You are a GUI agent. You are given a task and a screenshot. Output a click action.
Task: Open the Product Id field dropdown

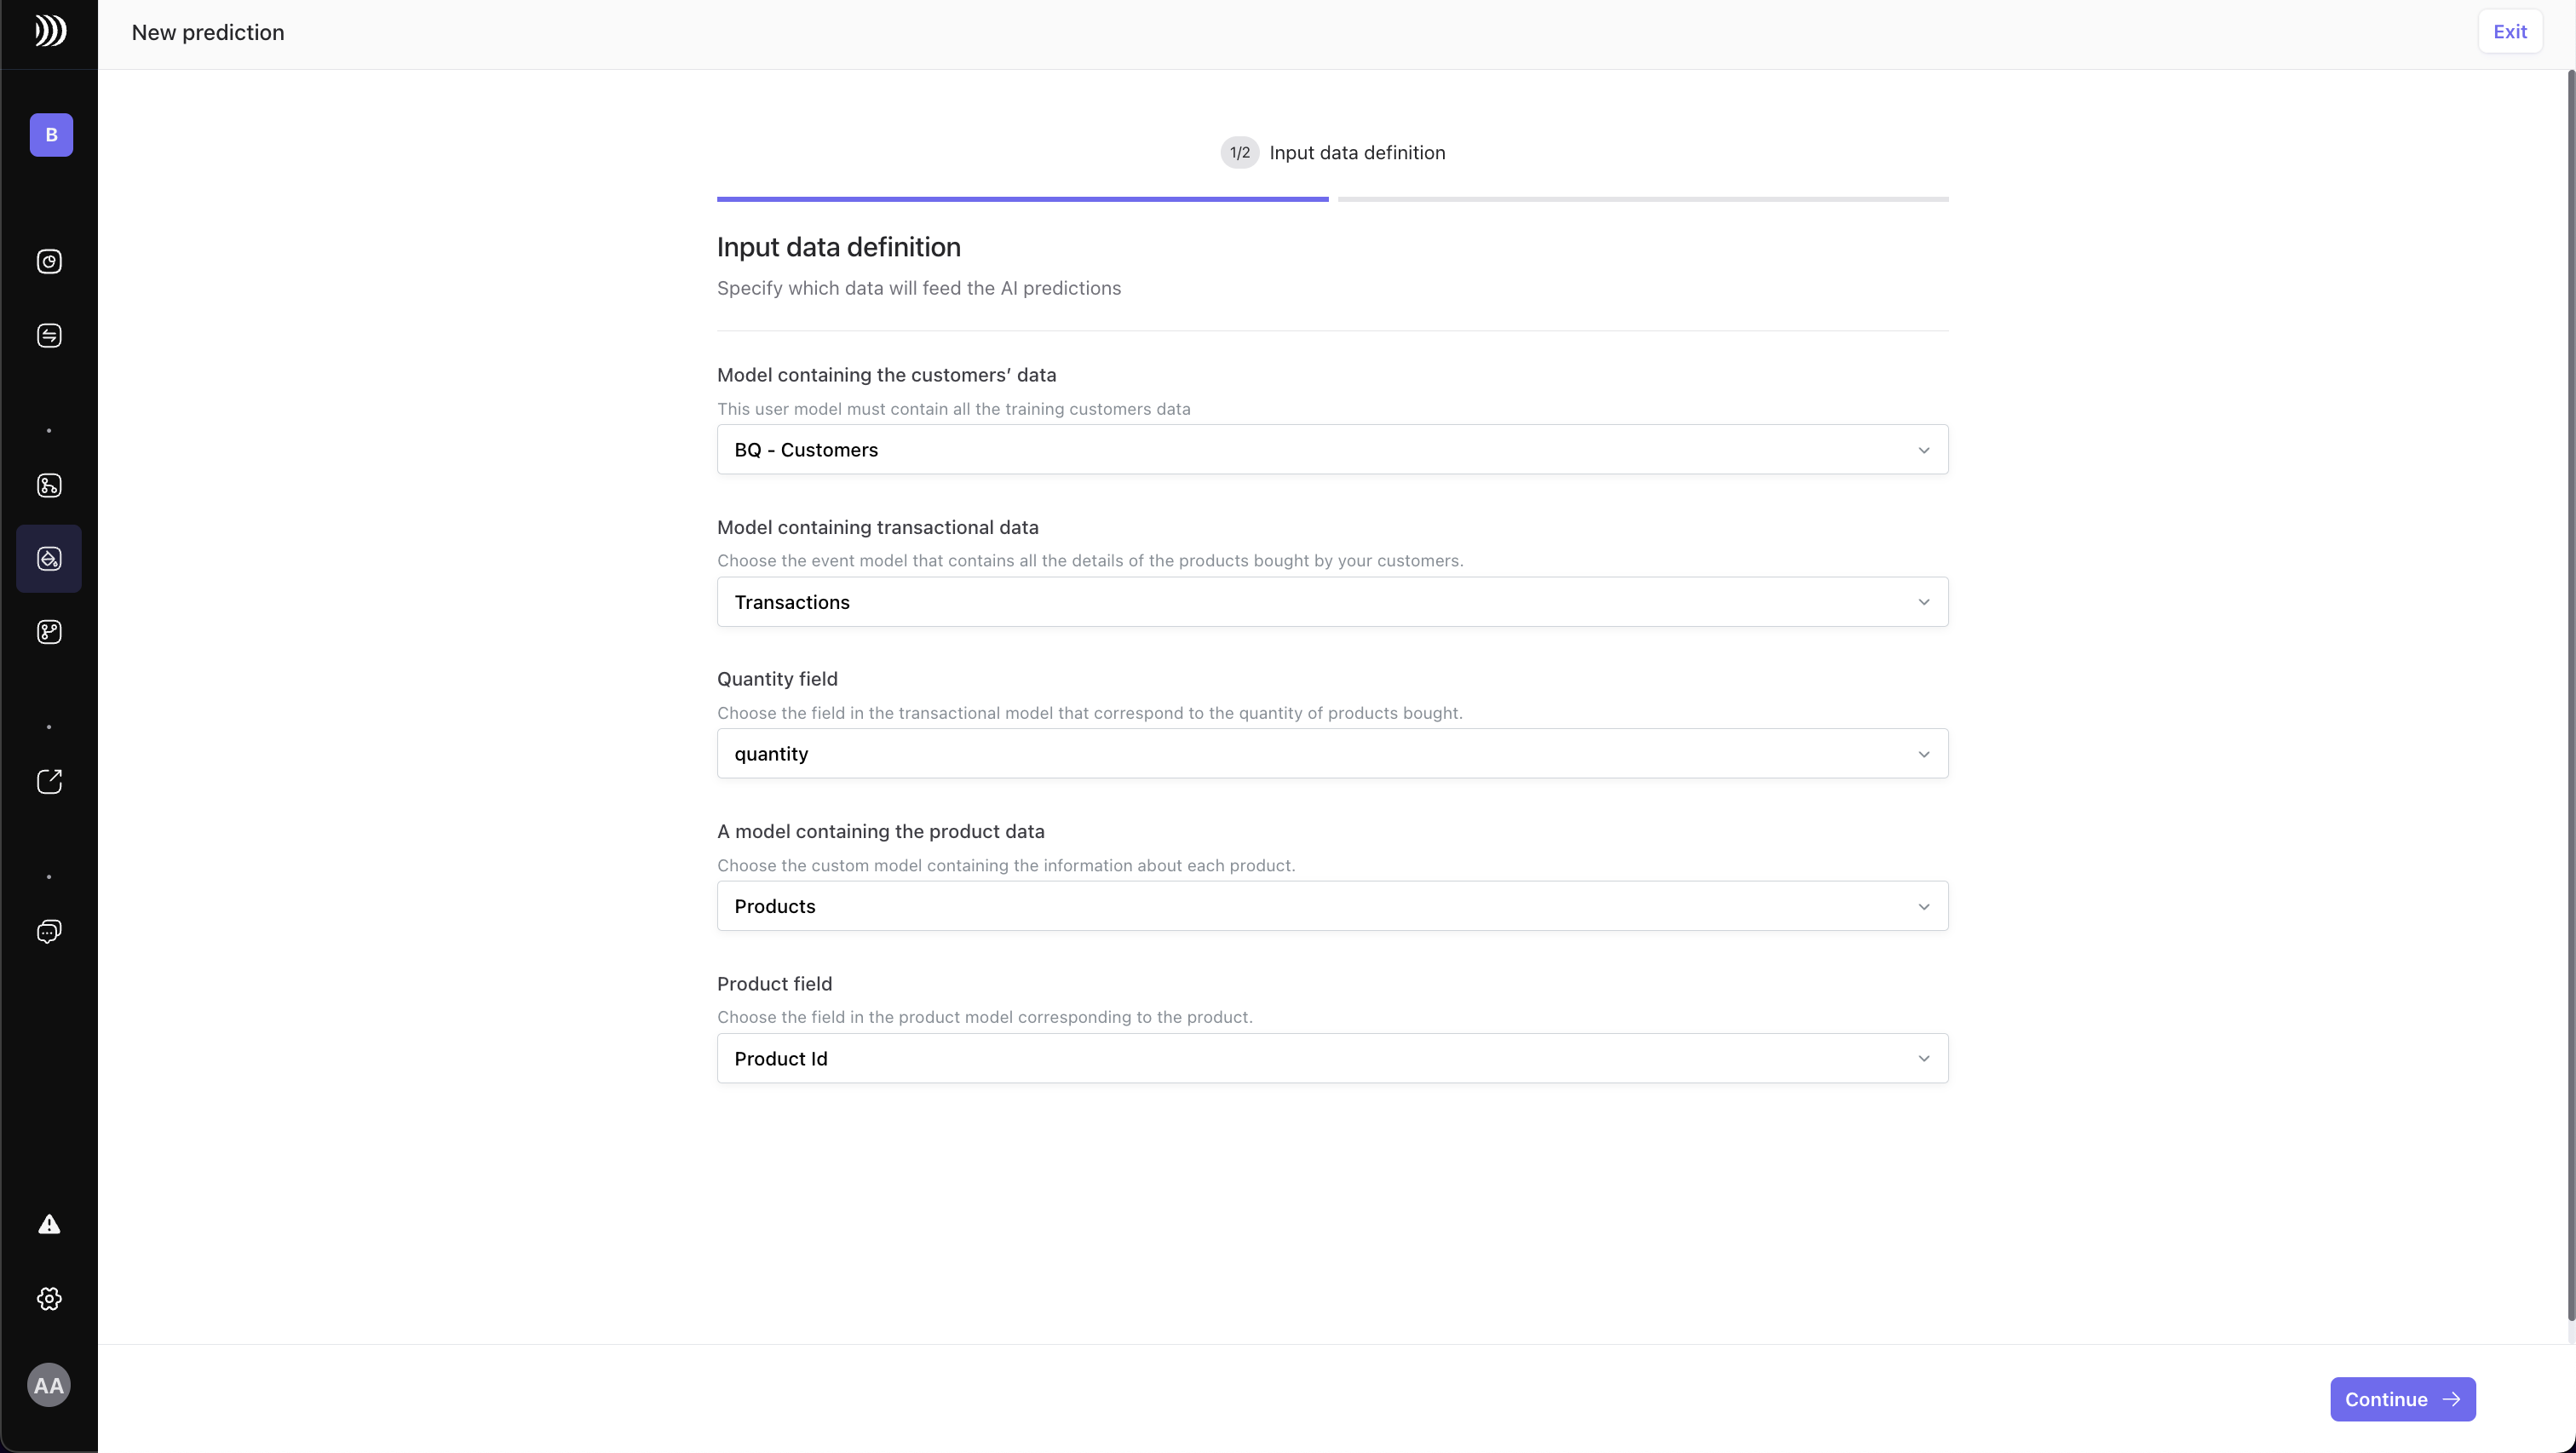pos(1332,1058)
